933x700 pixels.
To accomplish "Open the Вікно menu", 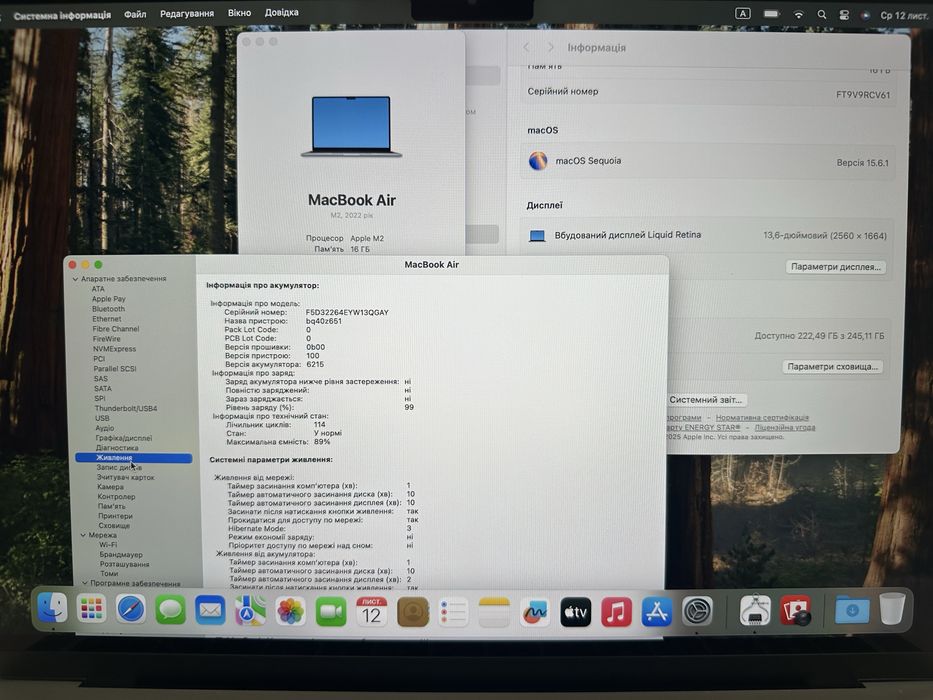I will (239, 12).
